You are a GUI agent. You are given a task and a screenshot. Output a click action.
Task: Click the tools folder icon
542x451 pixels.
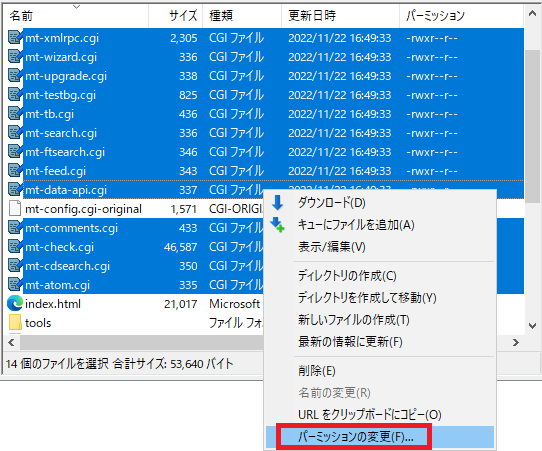15,323
